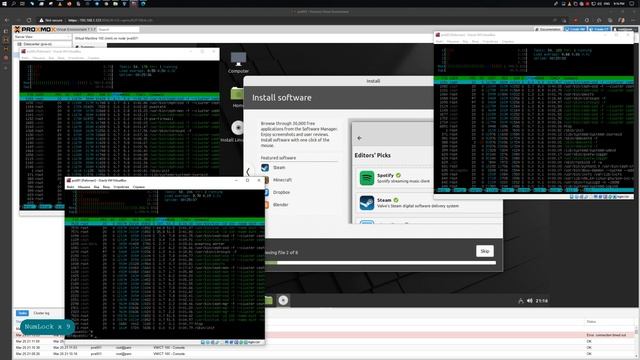Image resolution: width=640 pixels, height=360 pixels.
Task: Select the Home folder desktop icon
Action: [x=237, y=97]
